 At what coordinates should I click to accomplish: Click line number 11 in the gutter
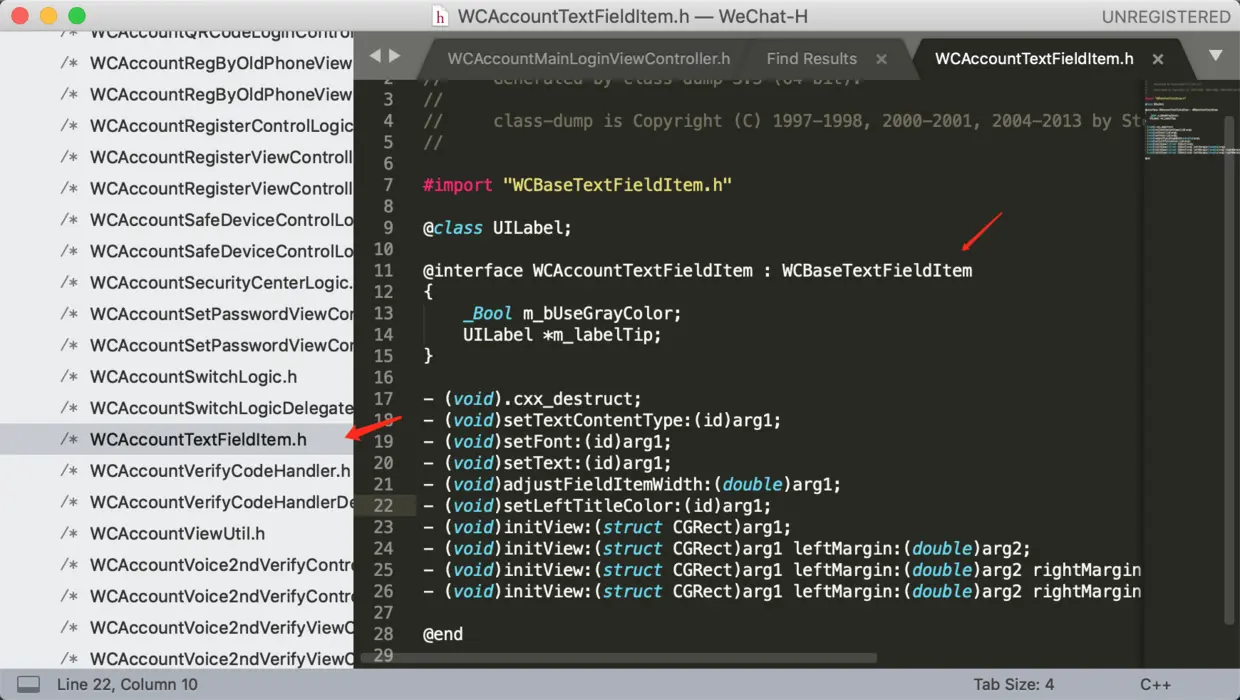coord(384,271)
